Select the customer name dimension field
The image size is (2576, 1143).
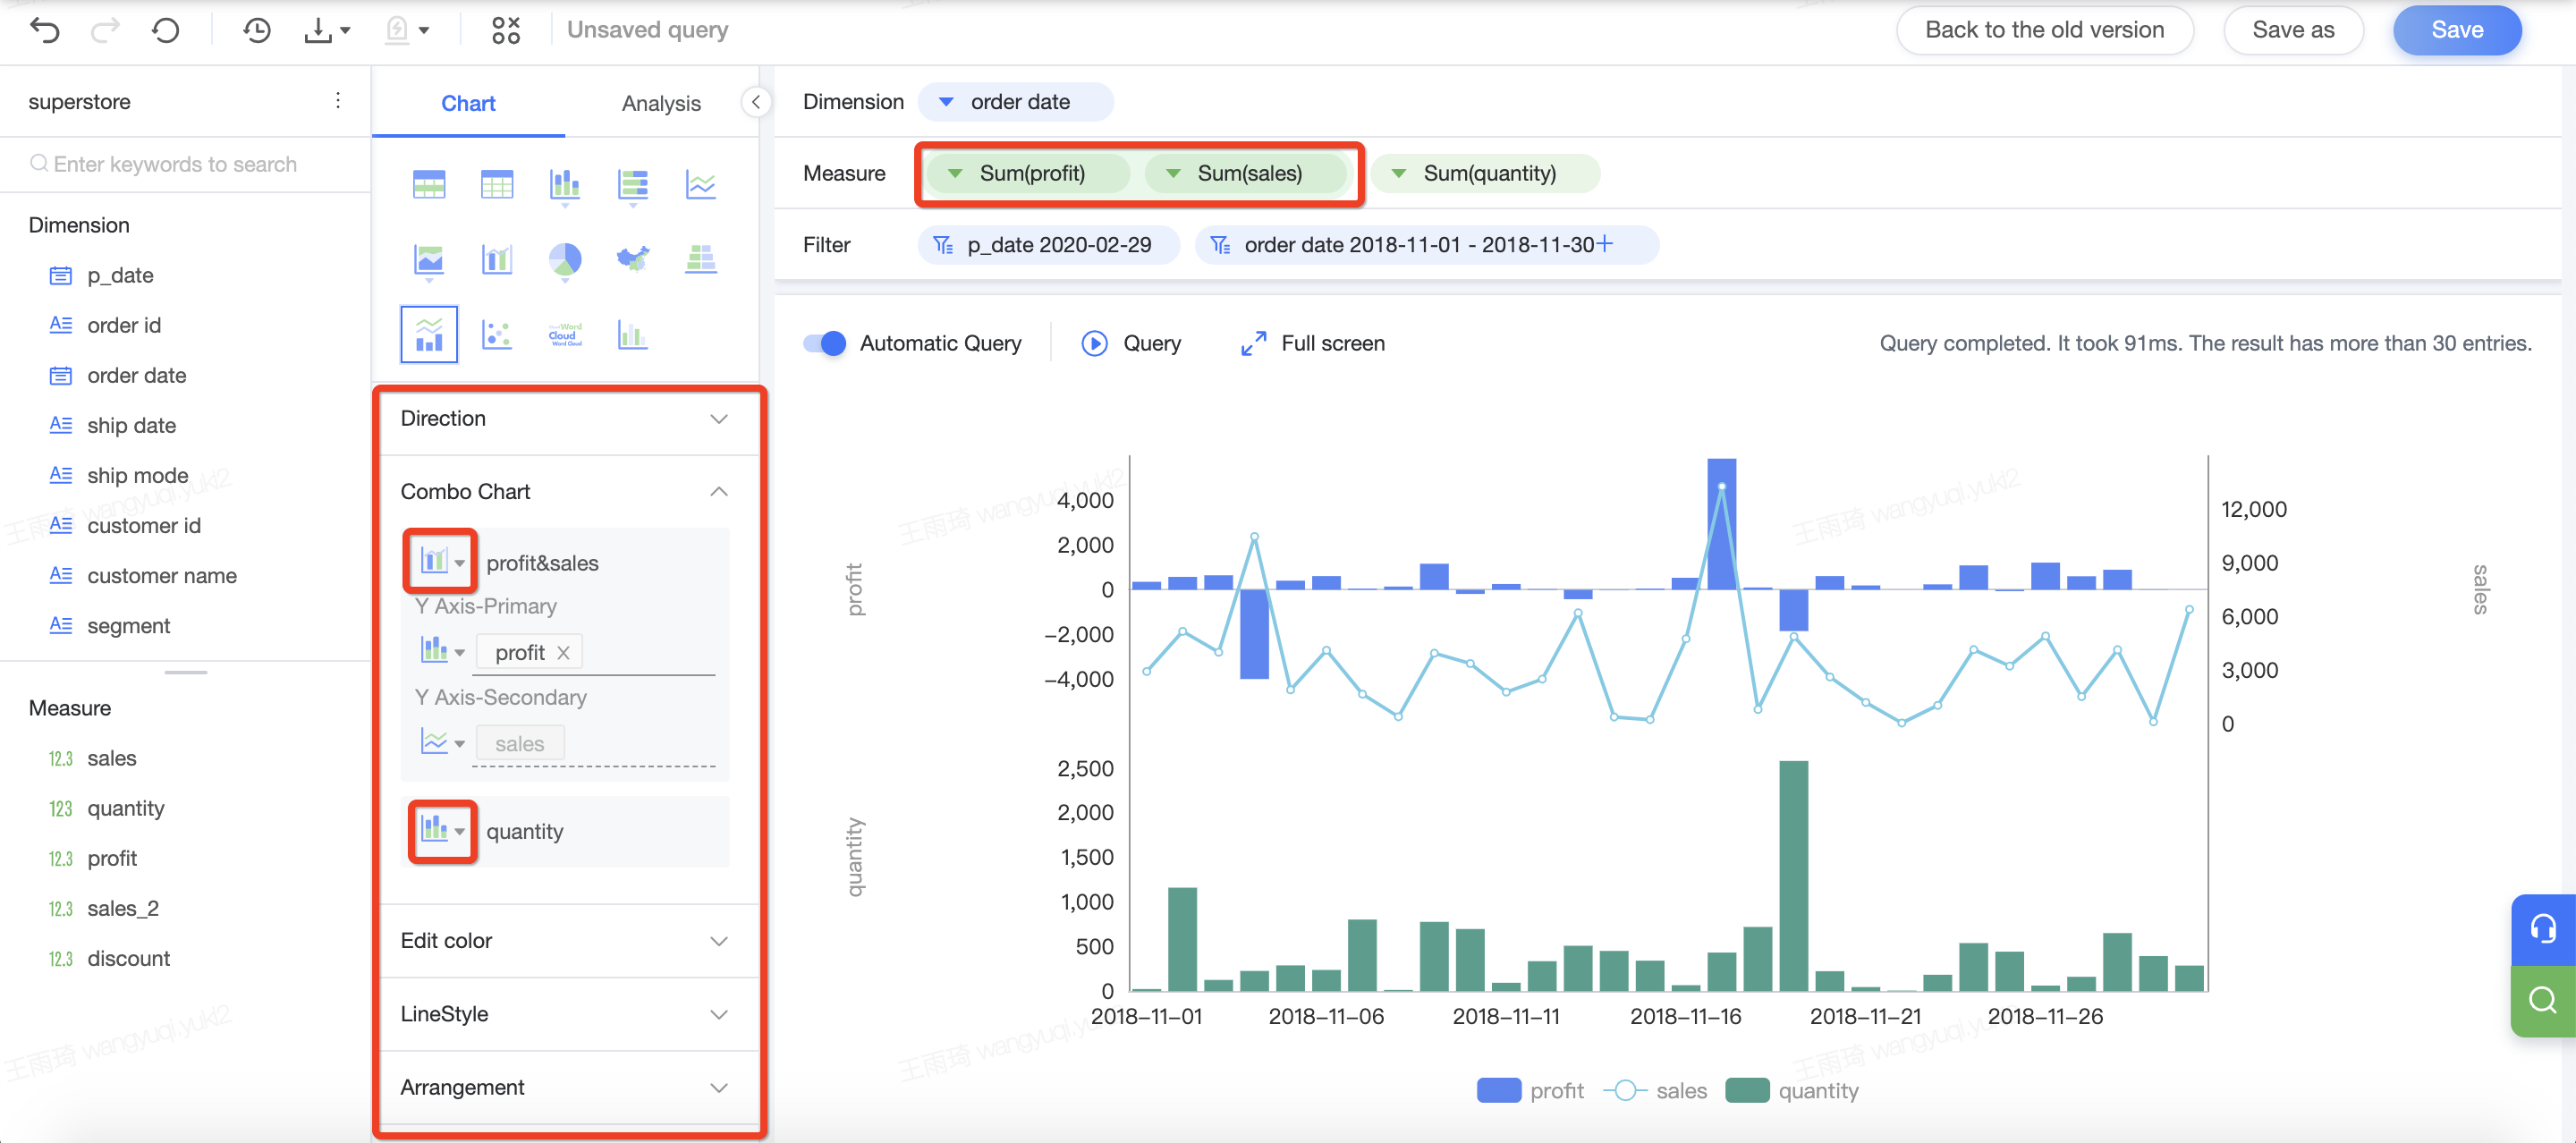161,575
